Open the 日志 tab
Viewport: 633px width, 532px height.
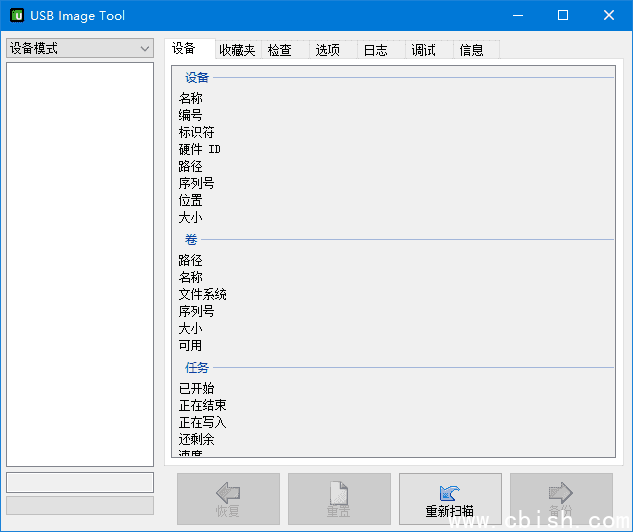pos(381,50)
